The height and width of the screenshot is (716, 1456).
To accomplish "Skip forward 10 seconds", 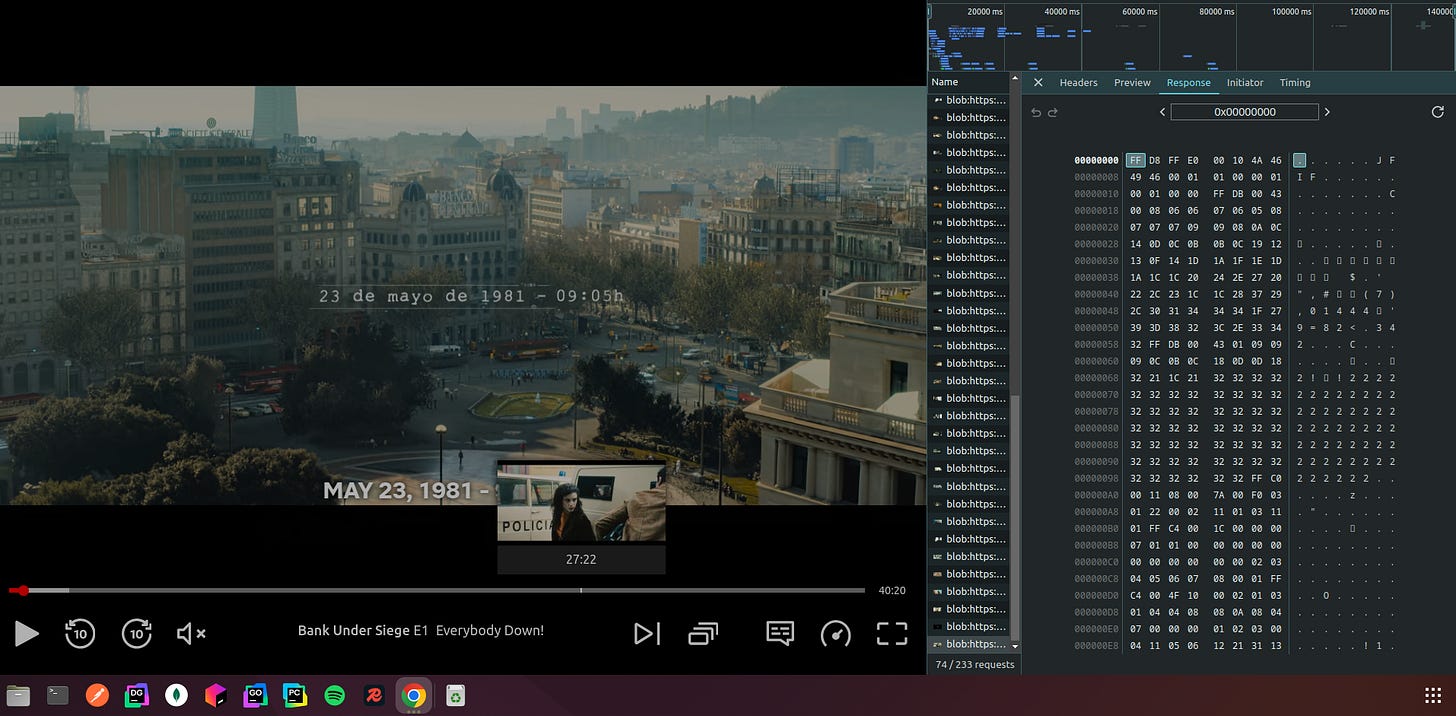I will click(x=137, y=633).
